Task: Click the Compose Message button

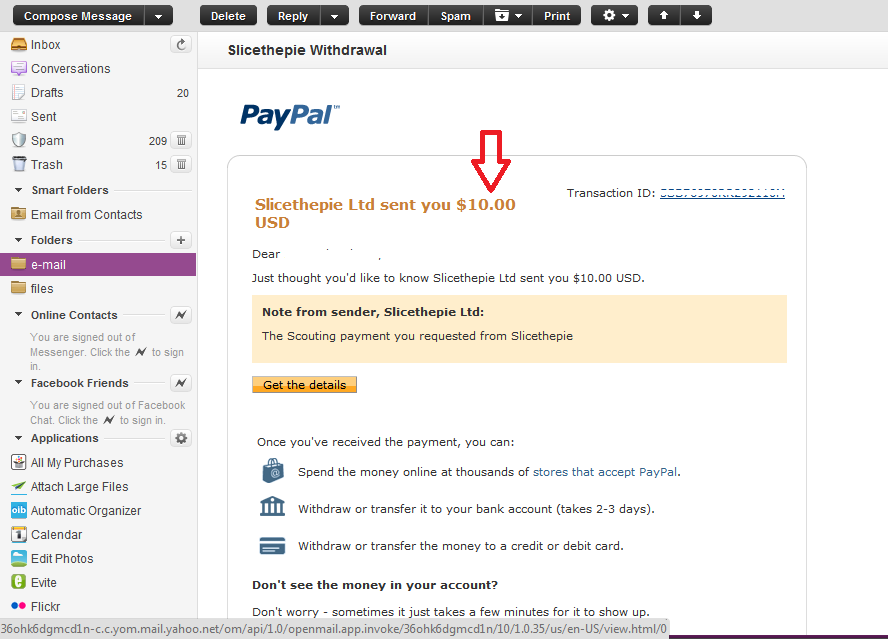Action: point(78,16)
